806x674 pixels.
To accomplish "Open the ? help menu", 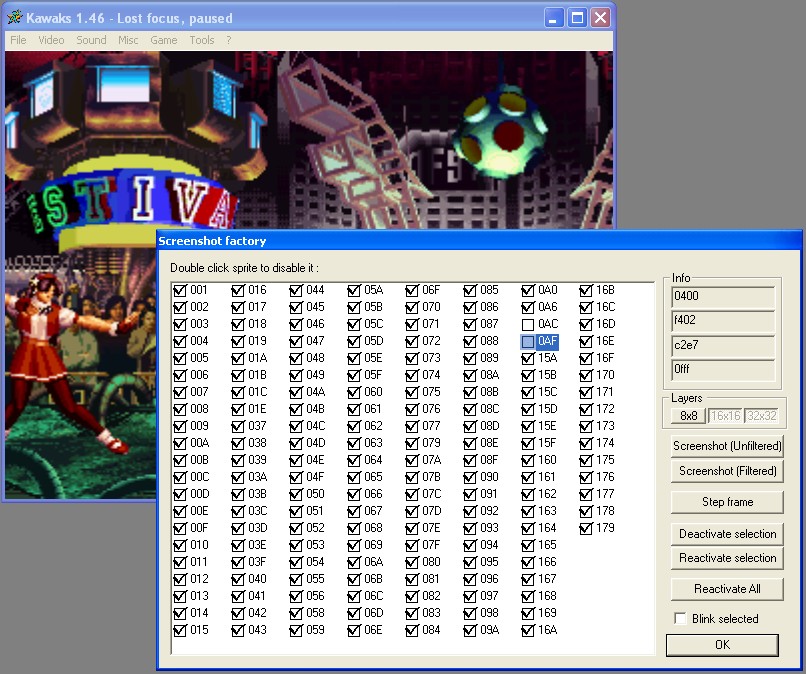I will (229, 40).
